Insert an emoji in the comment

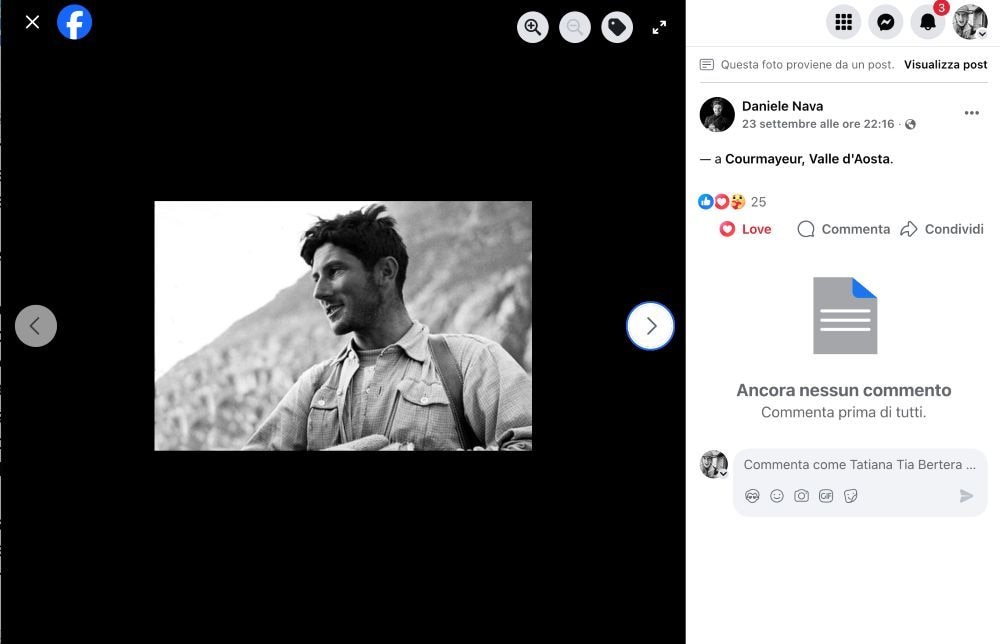click(x=777, y=496)
